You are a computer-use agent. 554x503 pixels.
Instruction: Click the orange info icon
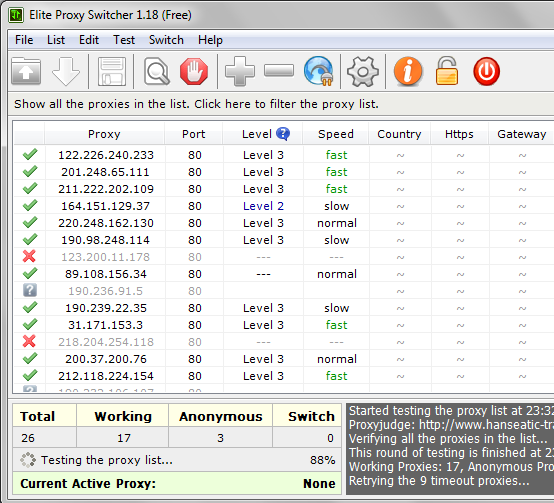[408, 71]
